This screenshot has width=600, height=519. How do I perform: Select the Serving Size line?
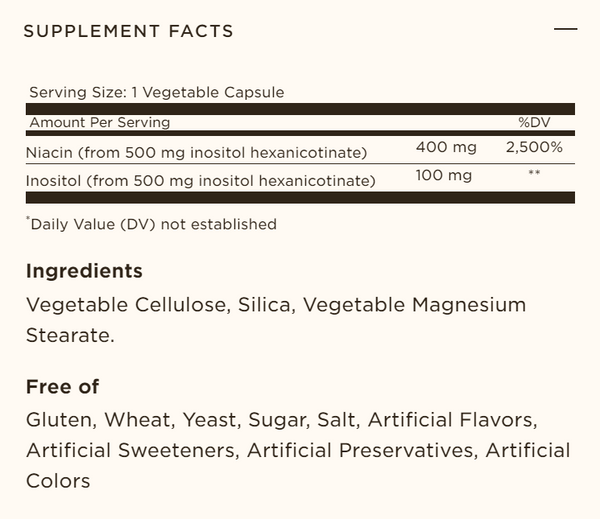tap(157, 92)
